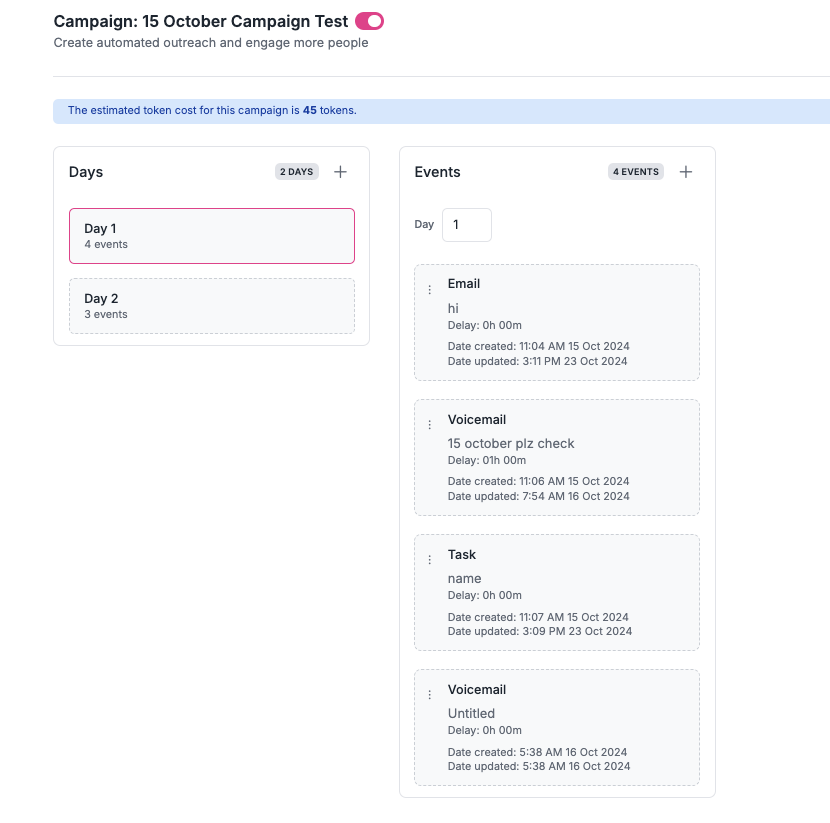
Task: Click the Days panel heading
Action: (x=86, y=172)
